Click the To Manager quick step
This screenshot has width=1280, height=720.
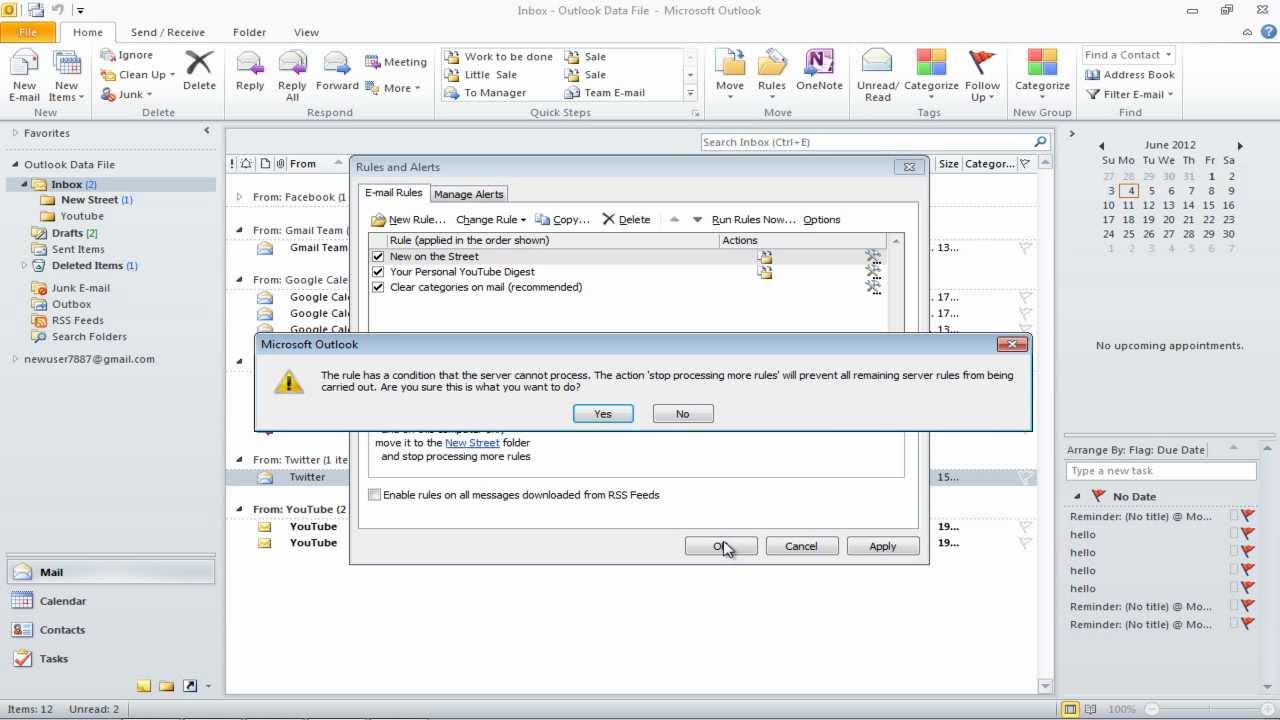click(x=486, y=93)
